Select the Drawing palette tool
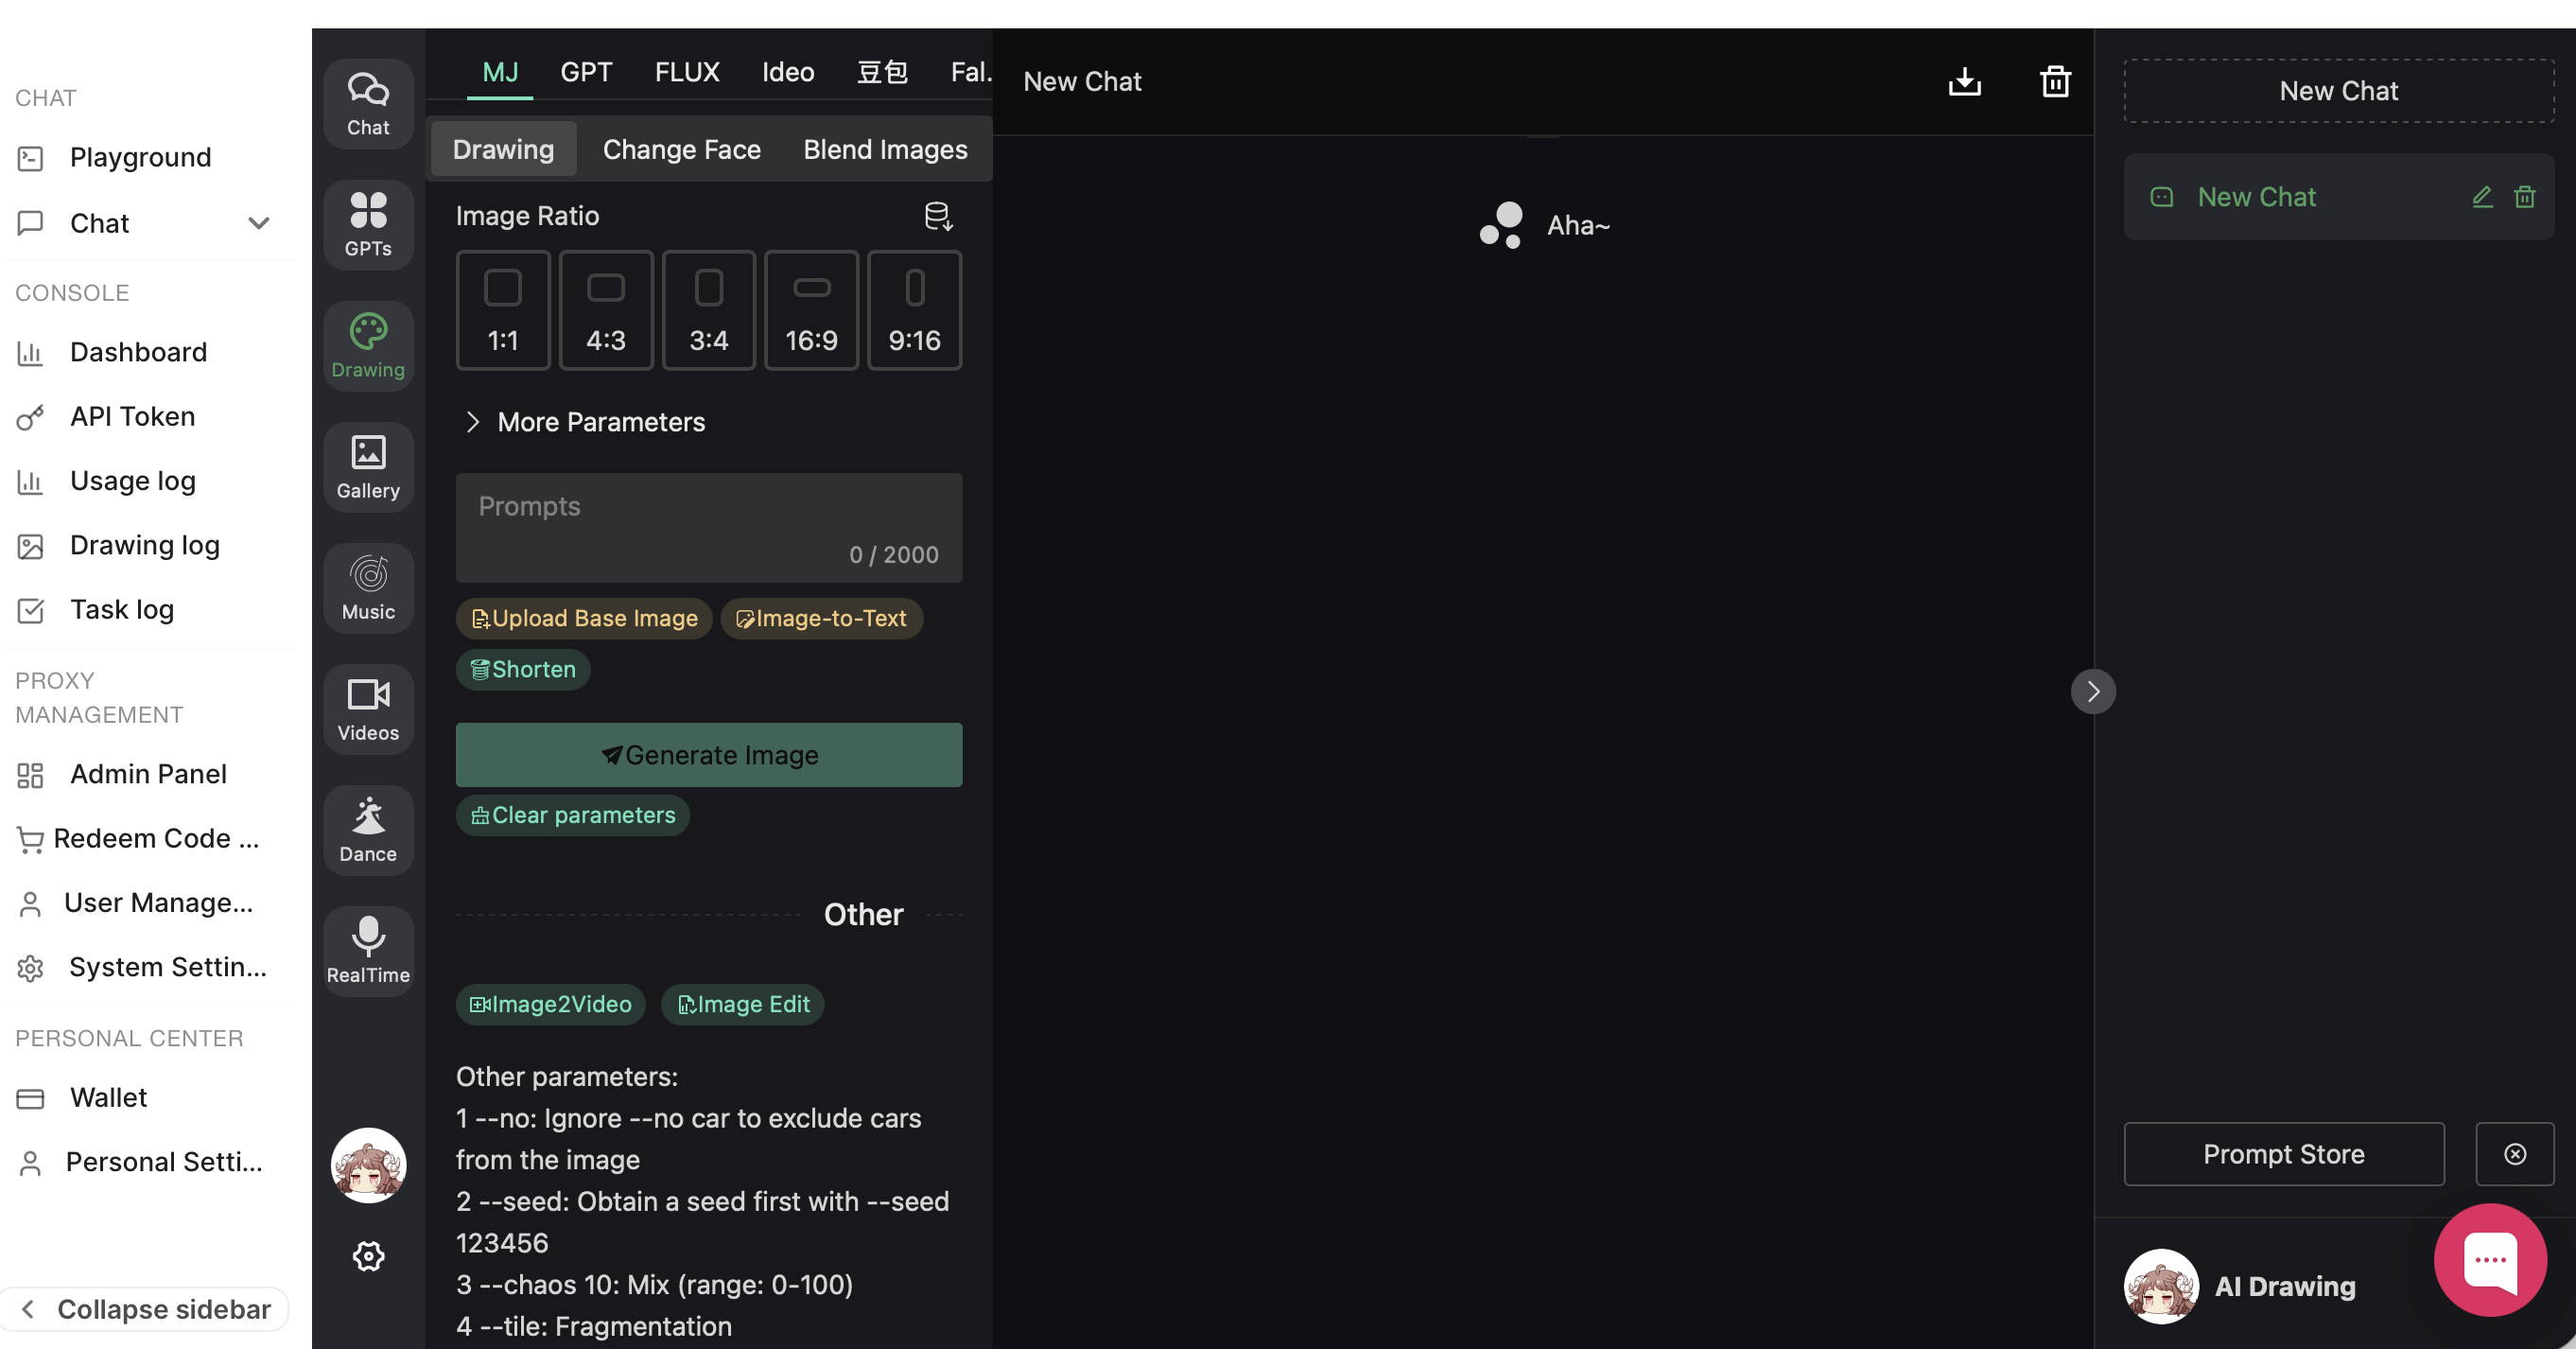This screenshot has height=1349, width=2576. [368, 345]
